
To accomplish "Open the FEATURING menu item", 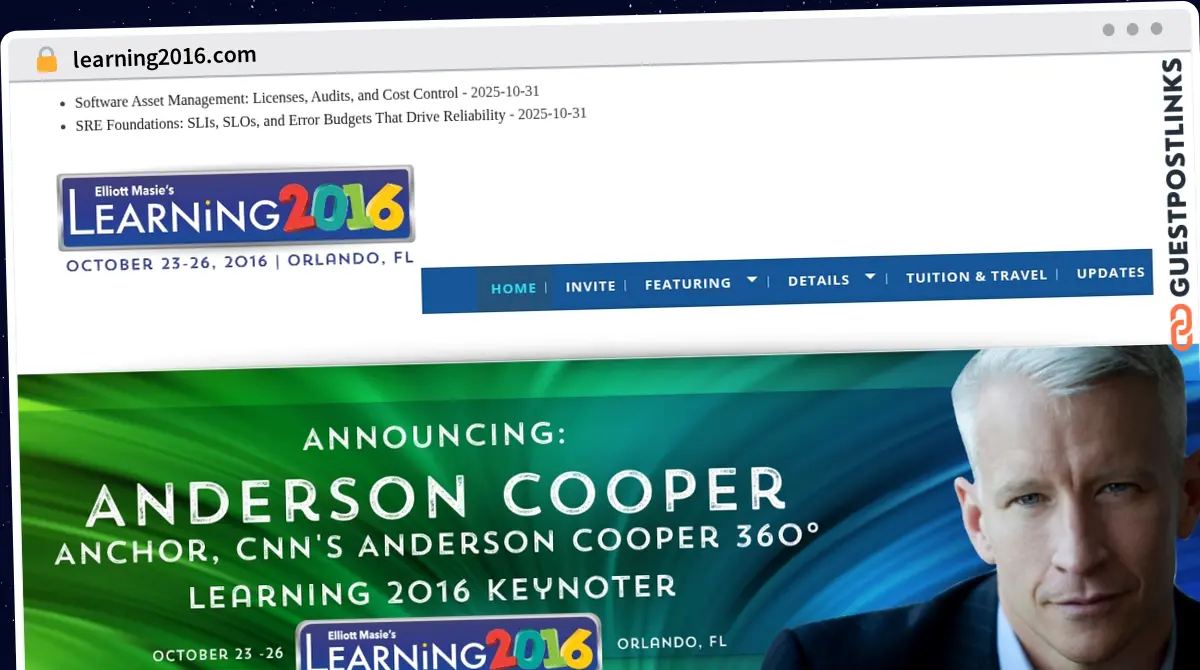I will click(x=688, y=284).
